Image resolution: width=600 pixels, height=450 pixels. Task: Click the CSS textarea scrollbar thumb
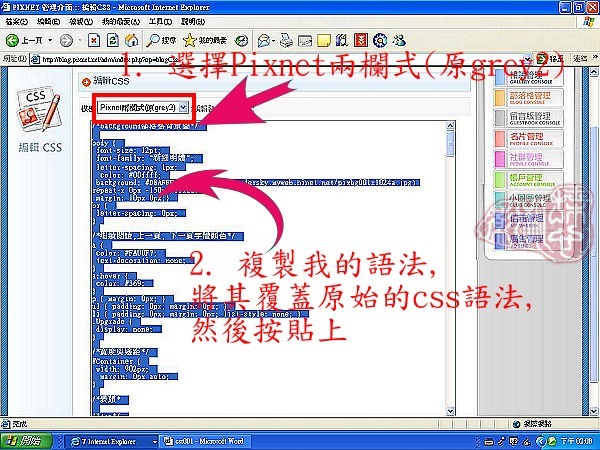tap(450, 143)
